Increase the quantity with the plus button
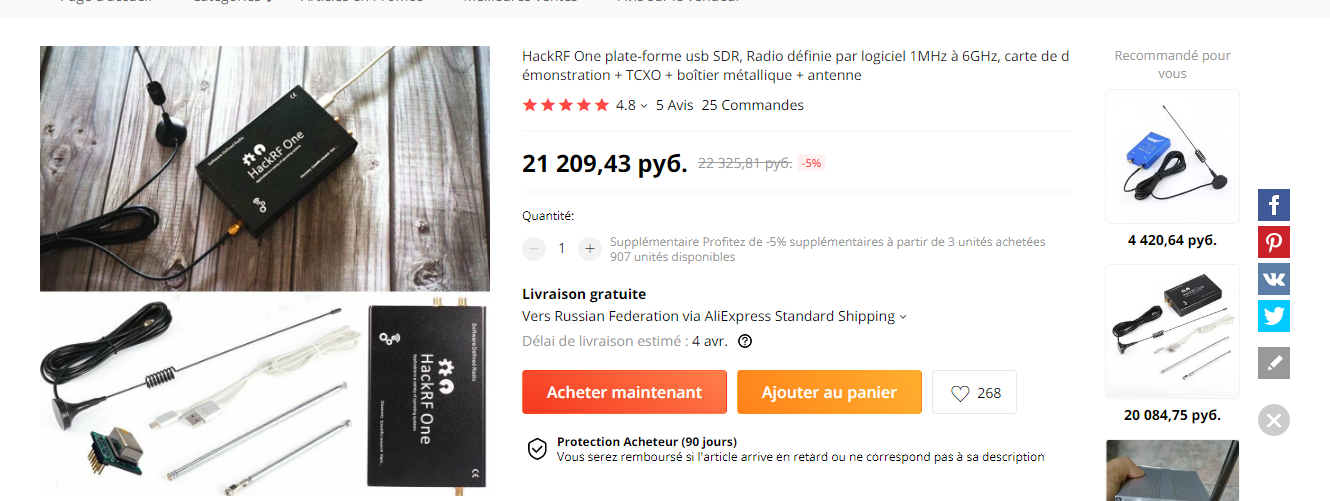The width and height of the screenshot is (1330, 501). click(x=590, y=248)
